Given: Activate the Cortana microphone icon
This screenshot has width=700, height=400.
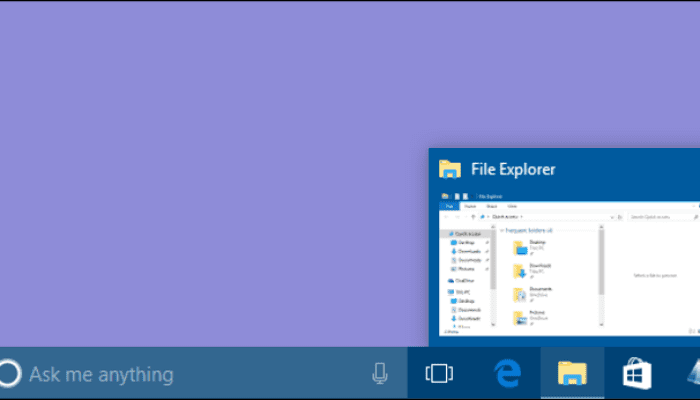Looking at the screenshot, I should (x=380, y=374).
